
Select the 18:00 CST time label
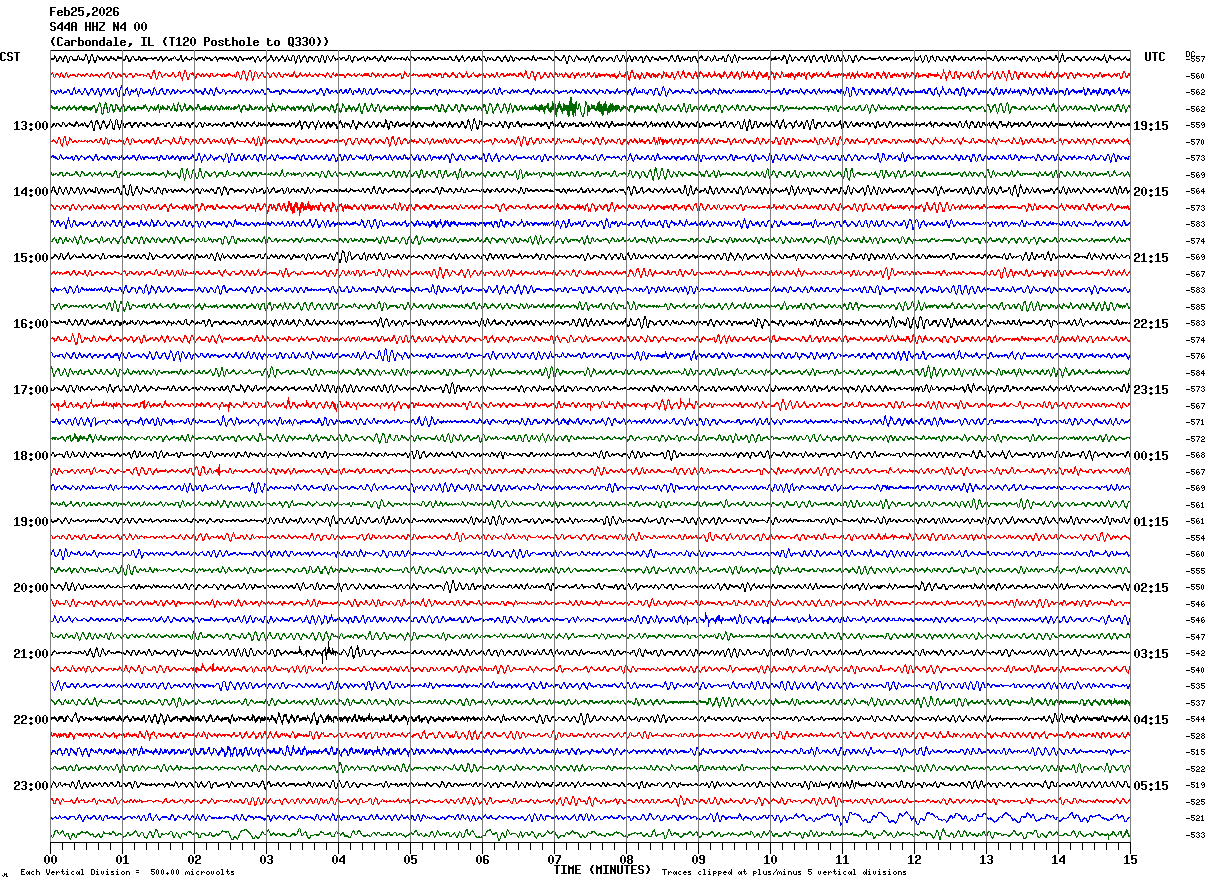click(x=31, y=456)
